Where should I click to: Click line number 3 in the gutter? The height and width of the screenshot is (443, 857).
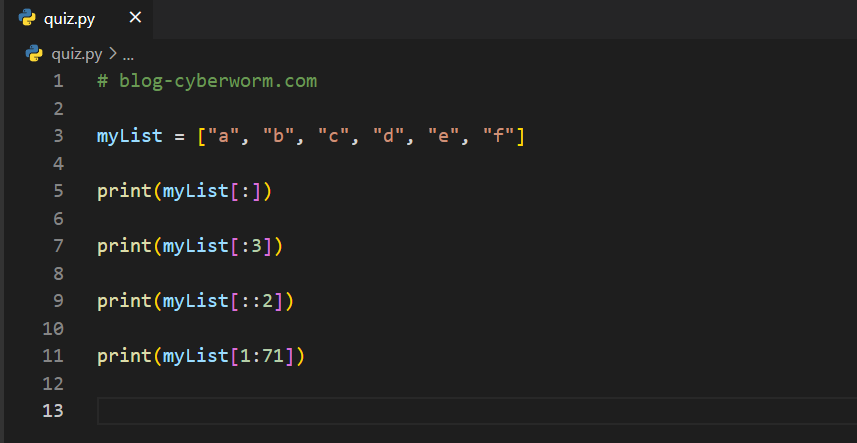(56, 136)
